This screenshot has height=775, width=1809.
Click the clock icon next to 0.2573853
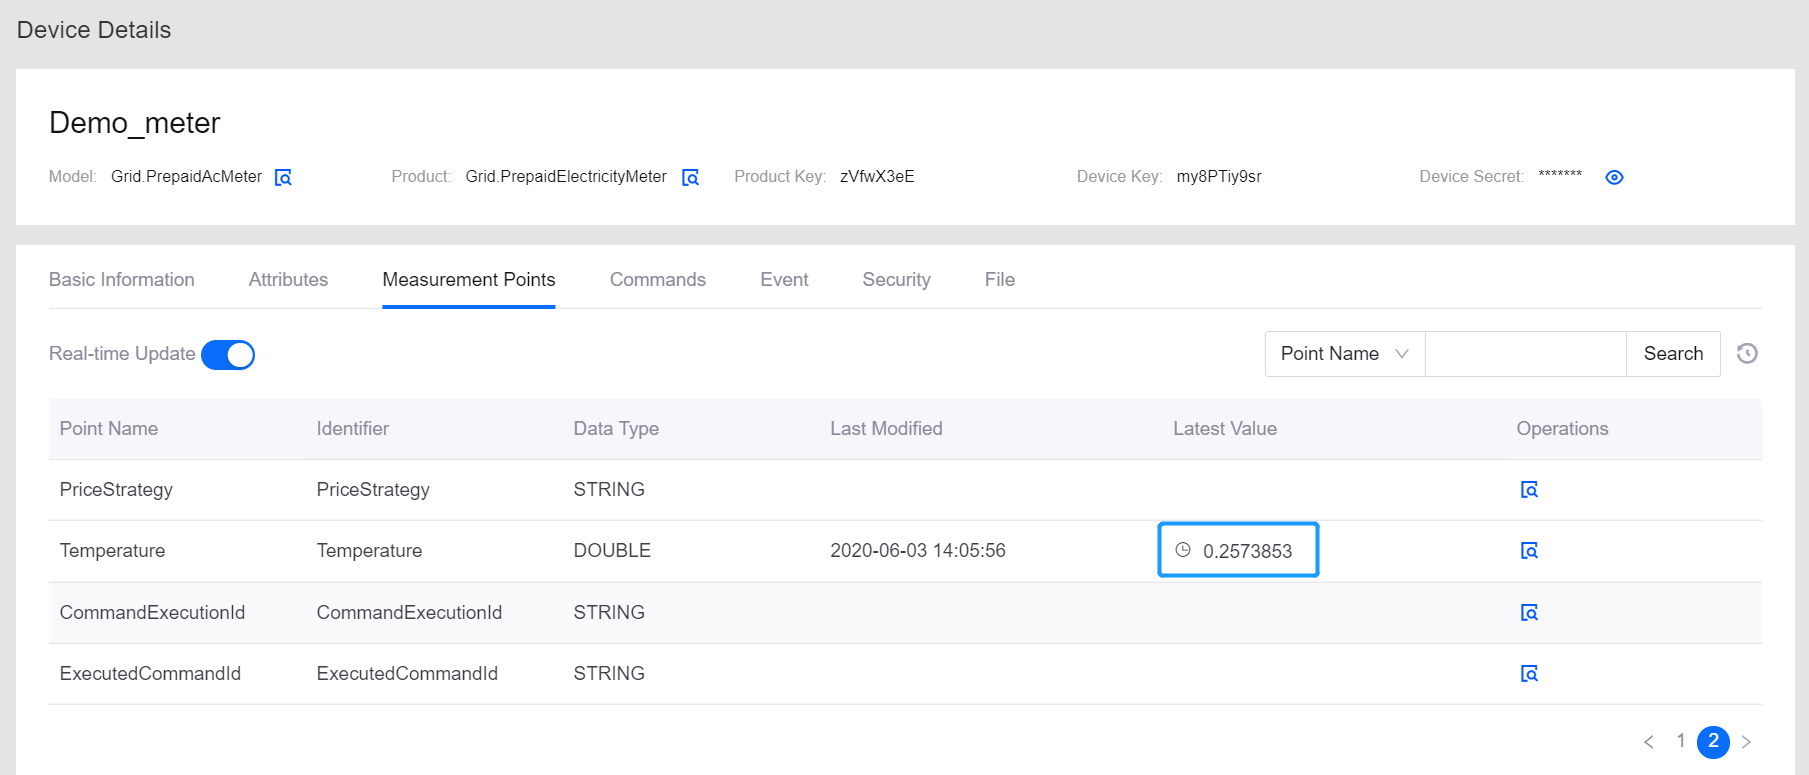tap(1183, 550)
